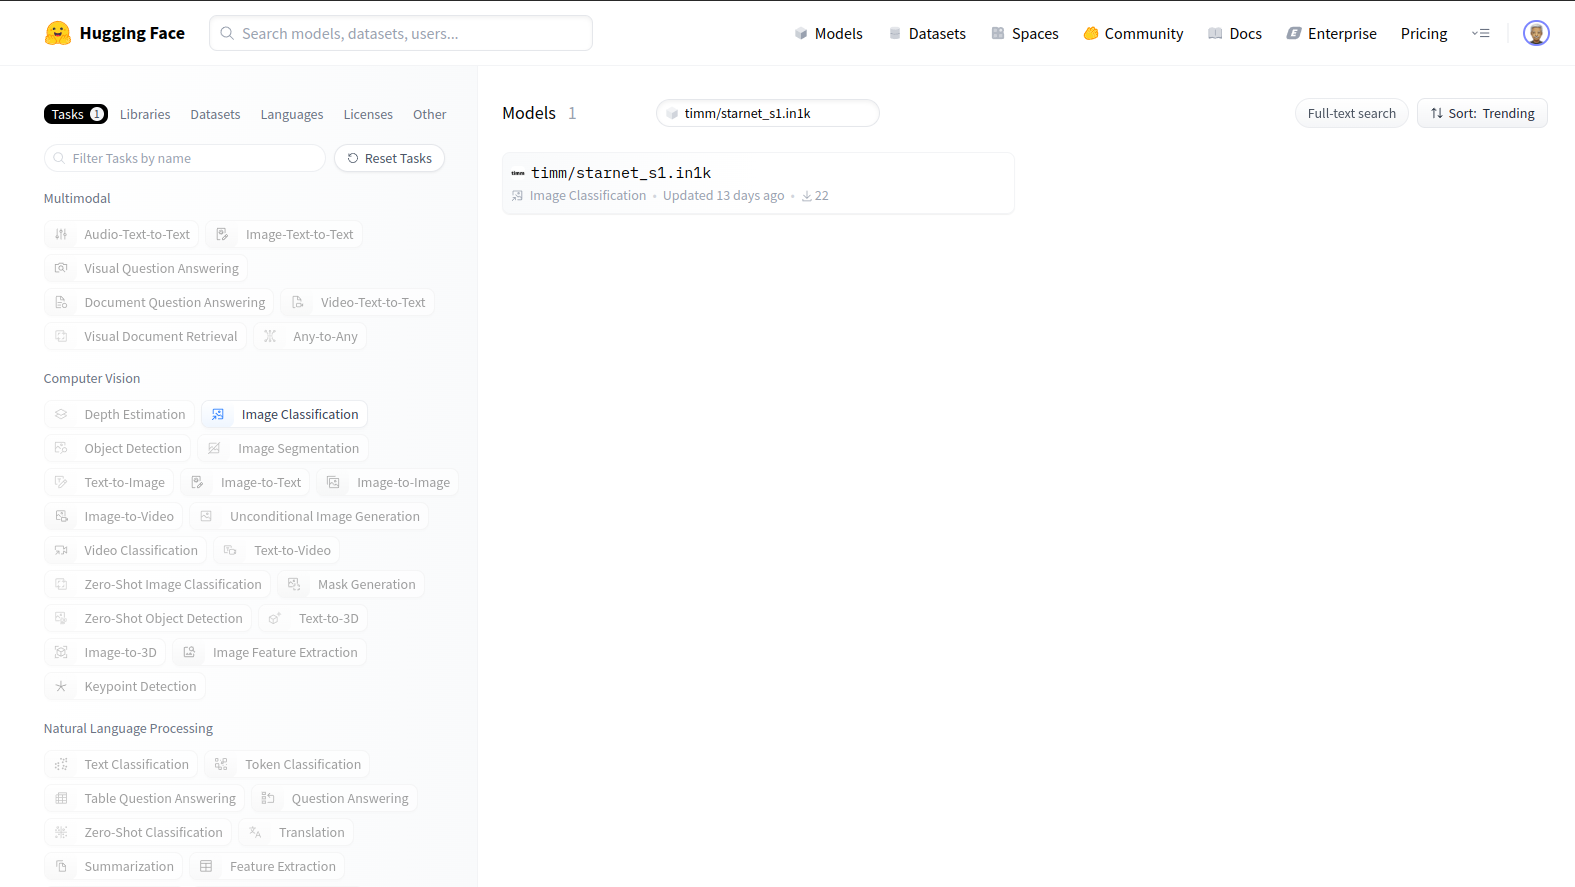Click the Token Classification icon

[x=221, y=764]
